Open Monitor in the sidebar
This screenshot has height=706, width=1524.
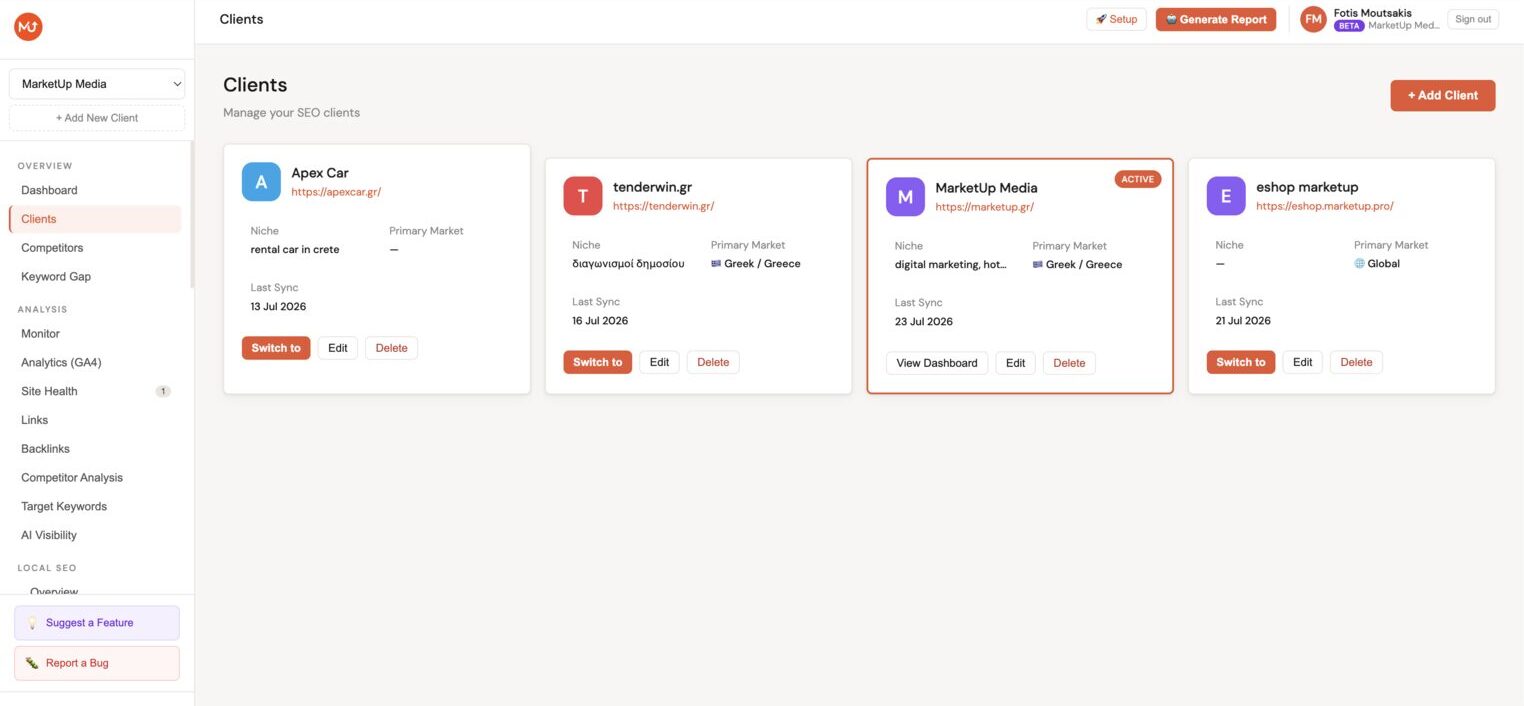pos(95,334)
